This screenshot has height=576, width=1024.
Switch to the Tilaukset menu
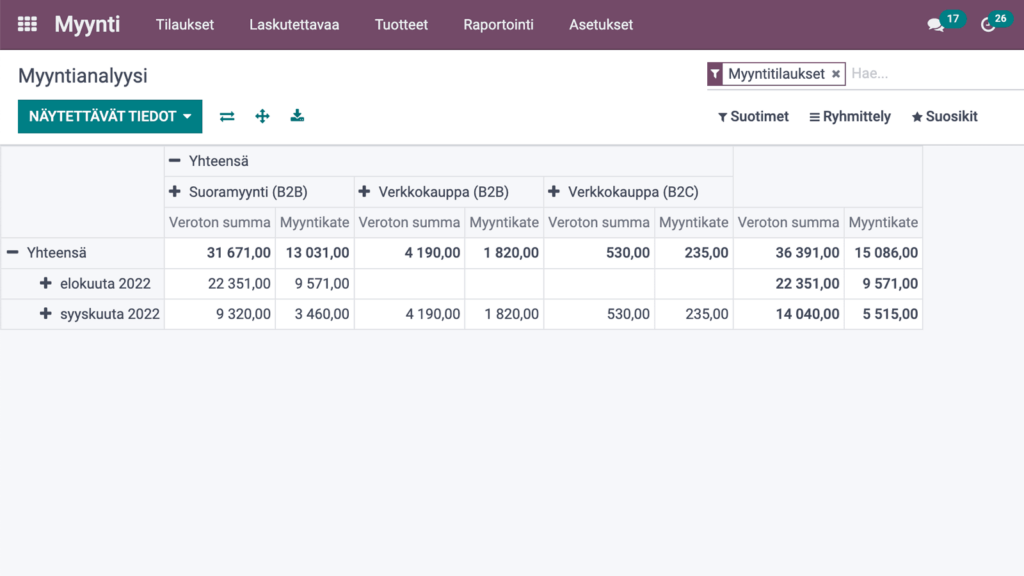(184, 24)
